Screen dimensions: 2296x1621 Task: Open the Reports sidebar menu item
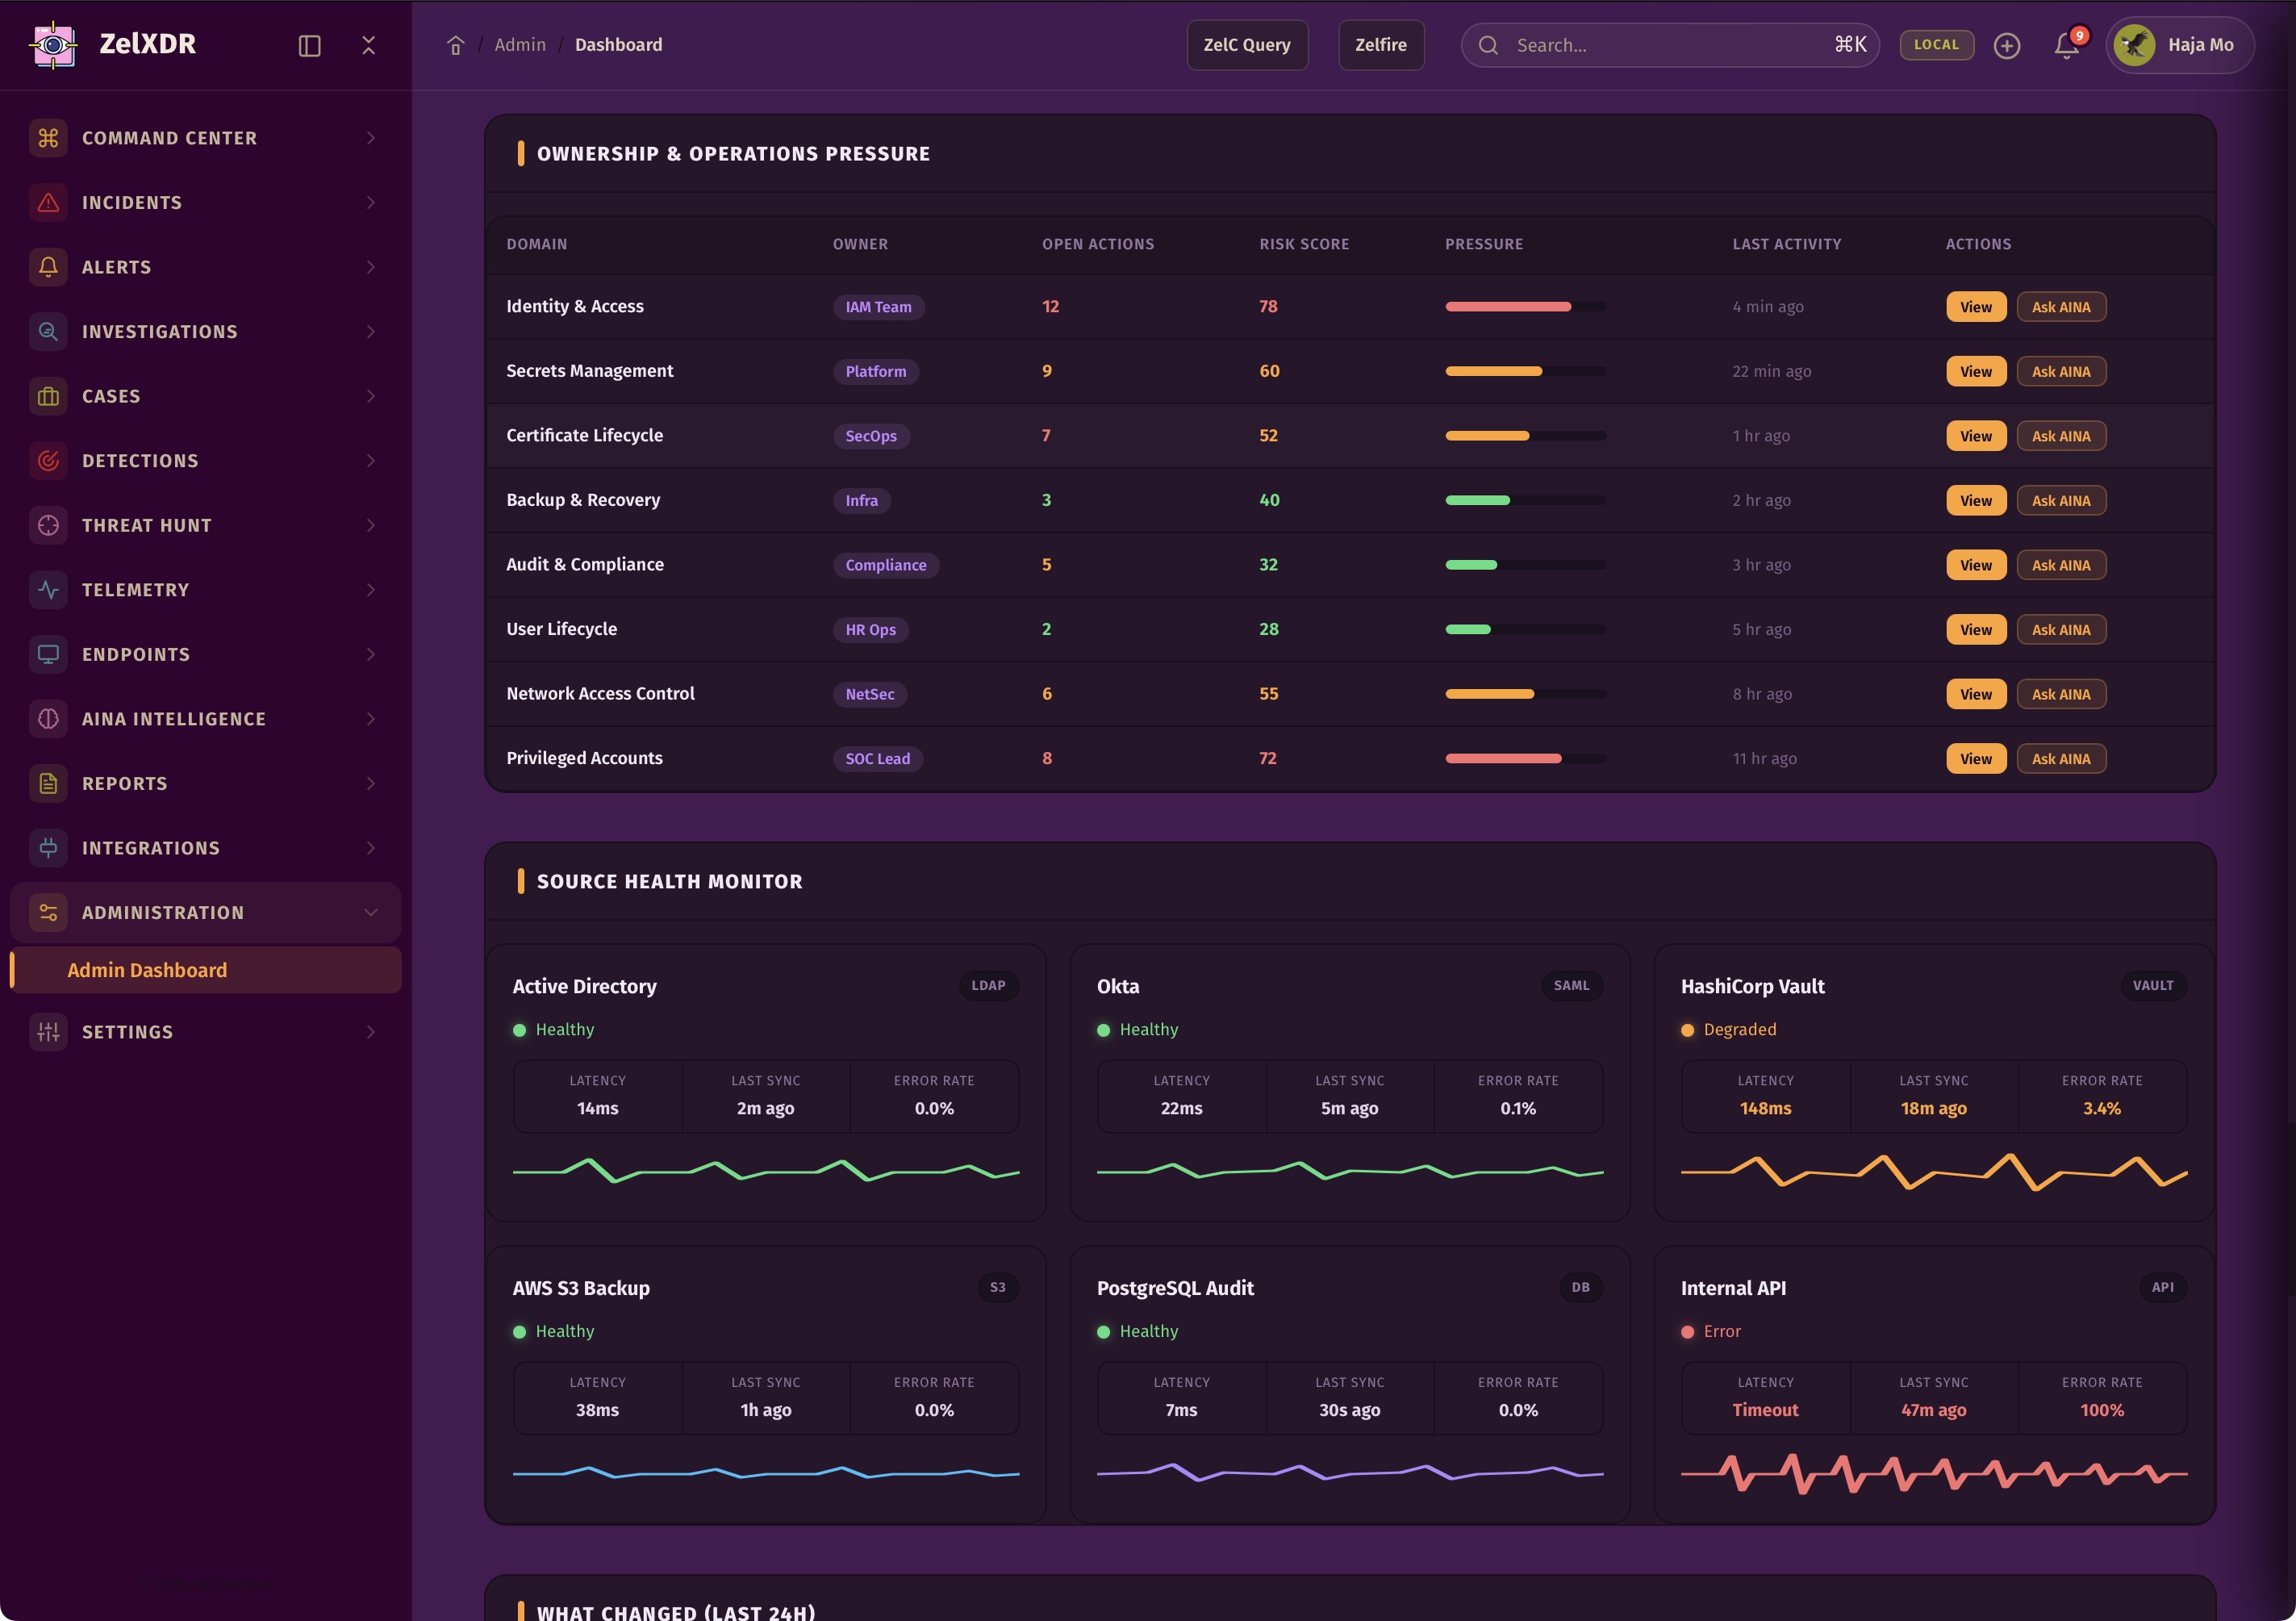(x=125, y=783)
